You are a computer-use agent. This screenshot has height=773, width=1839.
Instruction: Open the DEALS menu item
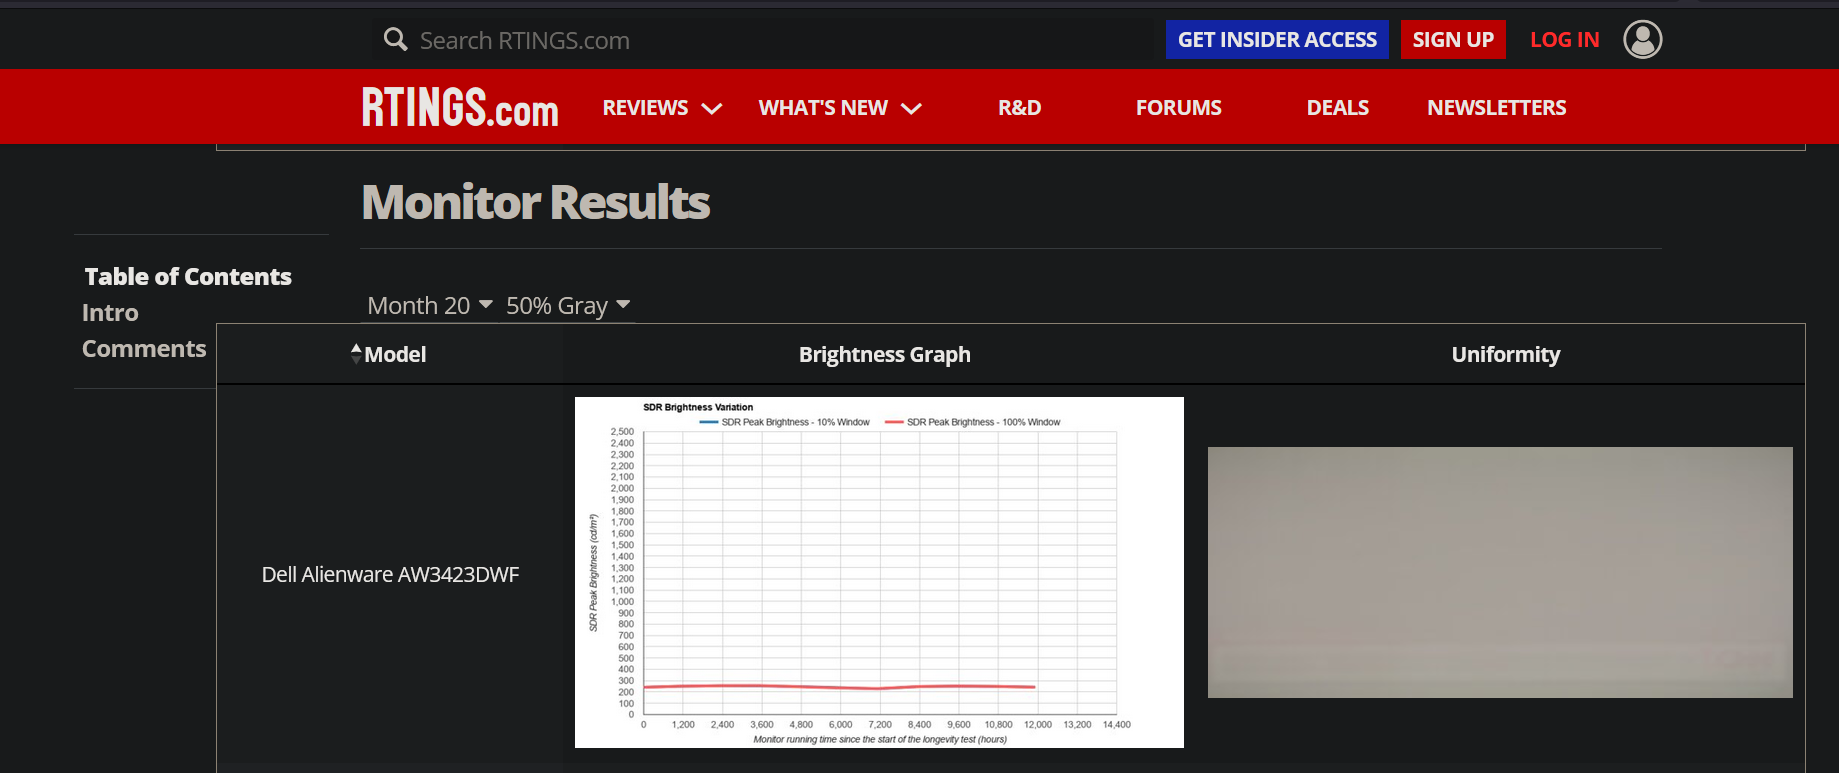coord(1337,108)
